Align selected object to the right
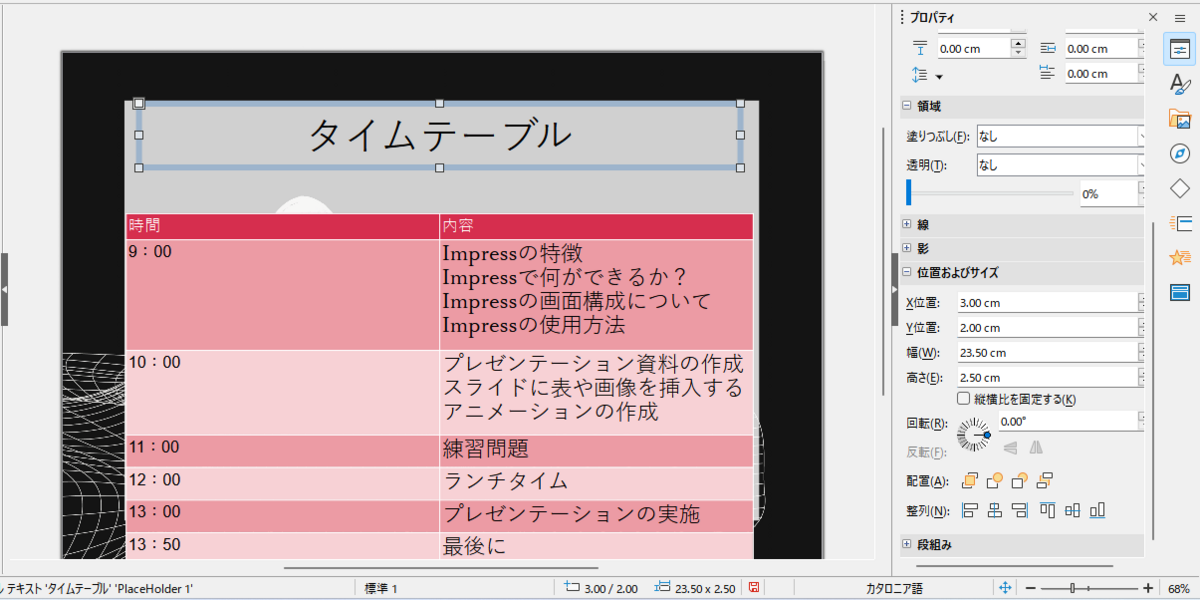The height and width of the screenshot is (600, 1200). coord(1020,511)
